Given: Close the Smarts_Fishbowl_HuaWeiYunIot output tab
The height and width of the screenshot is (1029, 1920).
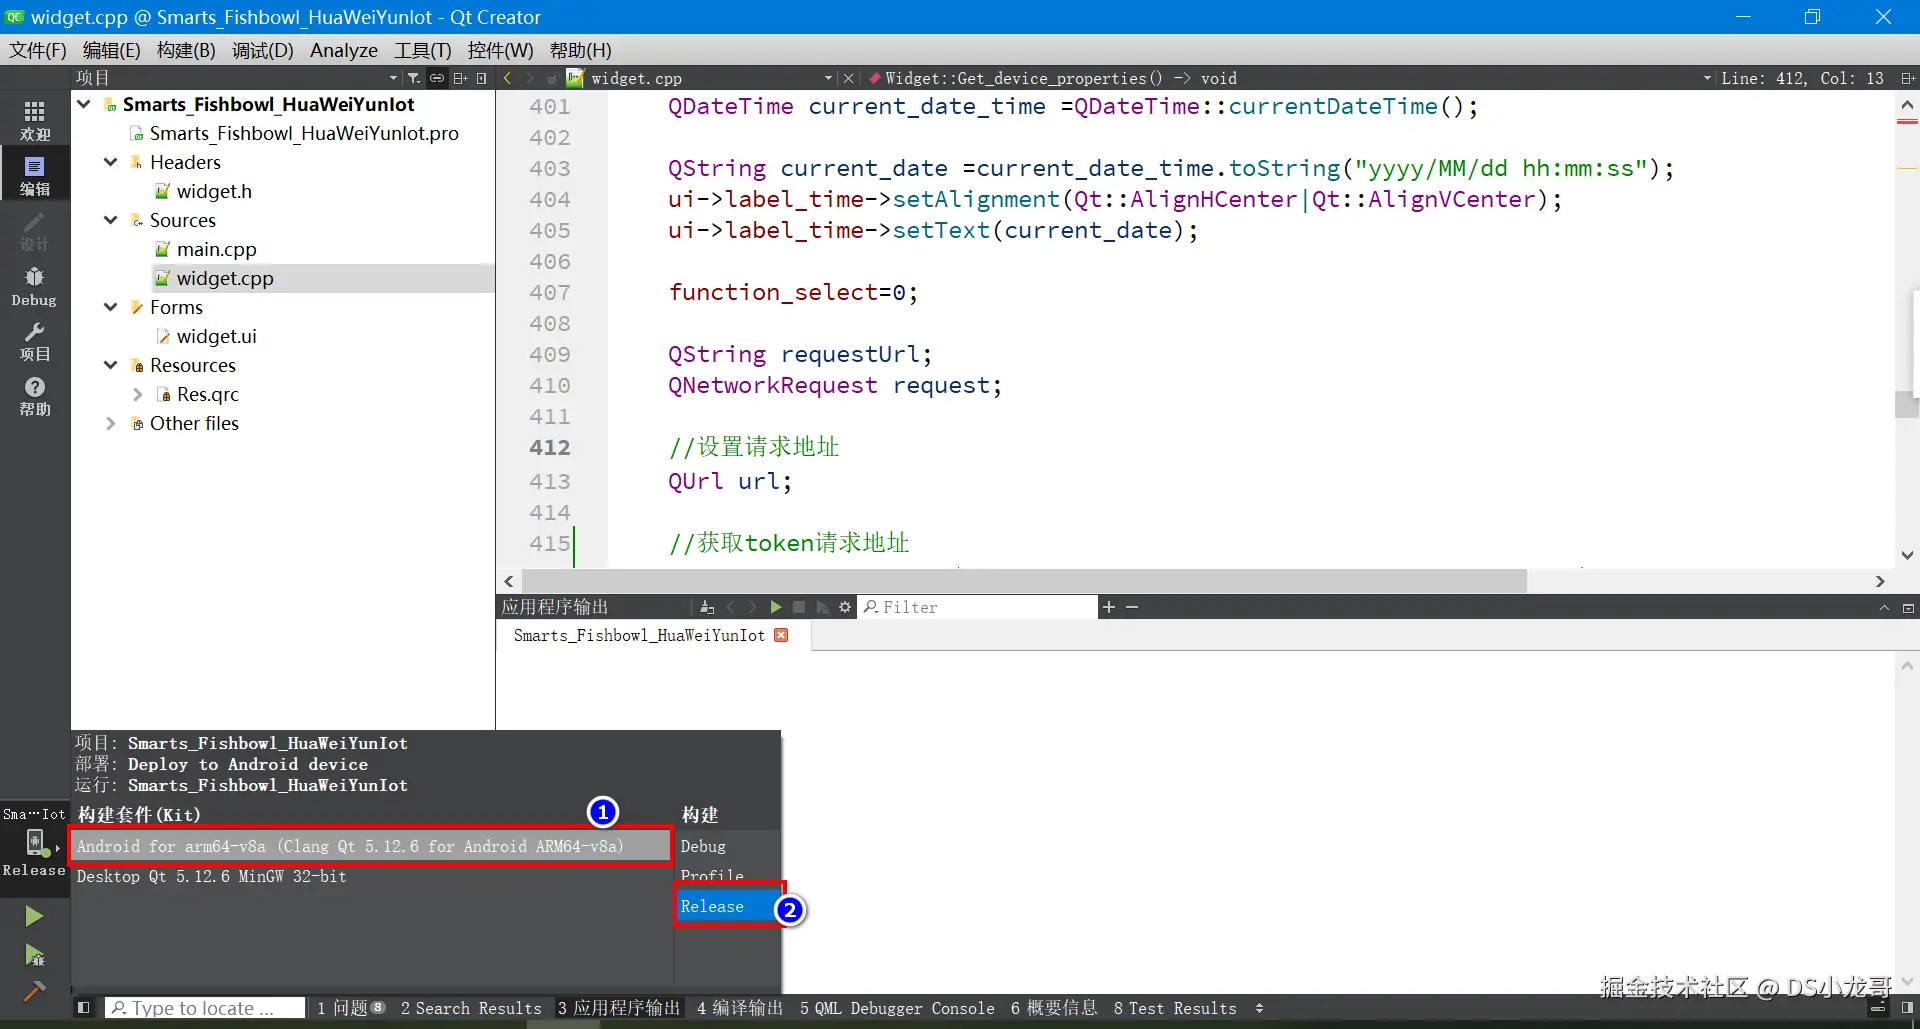Looking at the screenshot, I should [781, 635].
